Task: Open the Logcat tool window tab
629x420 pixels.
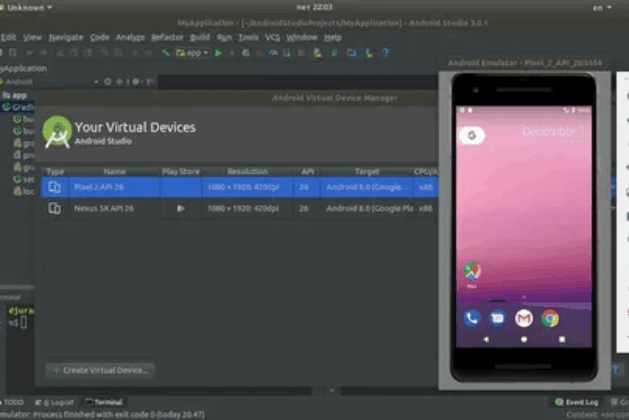Action: pos(55,402)
